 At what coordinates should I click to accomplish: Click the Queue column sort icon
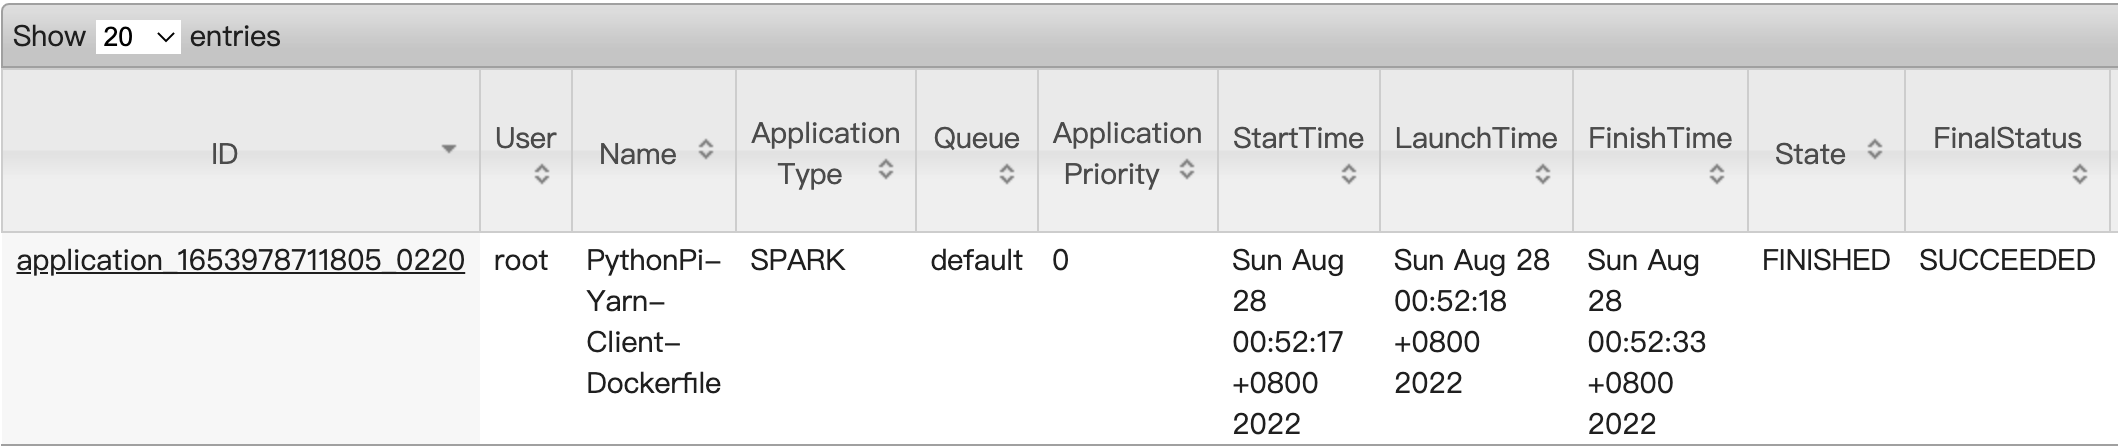[1006, 174]
